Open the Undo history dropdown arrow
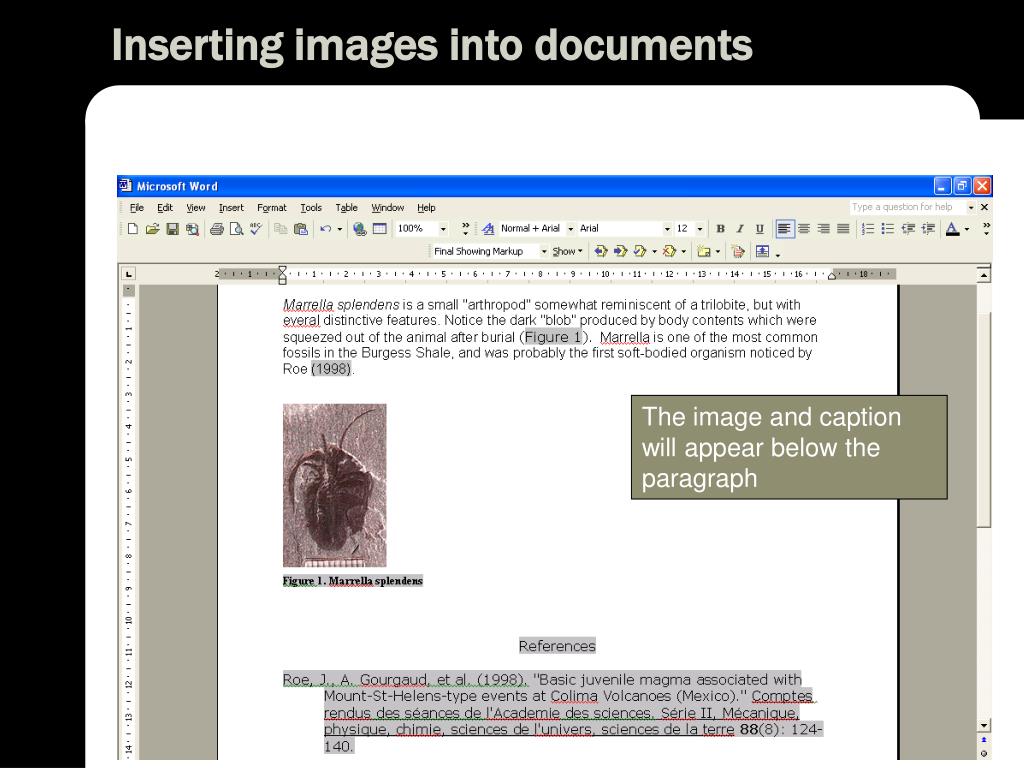The height and width of the screenshot is (768, 1024). [340, 229]
